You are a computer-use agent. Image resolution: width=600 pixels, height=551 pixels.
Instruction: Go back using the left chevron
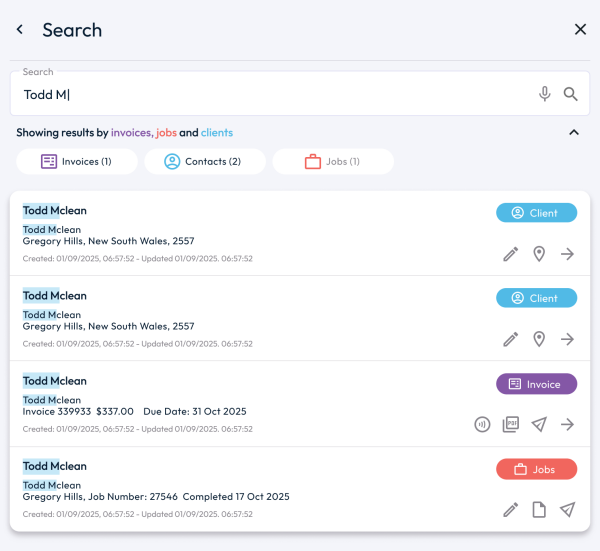click(20, 30)
